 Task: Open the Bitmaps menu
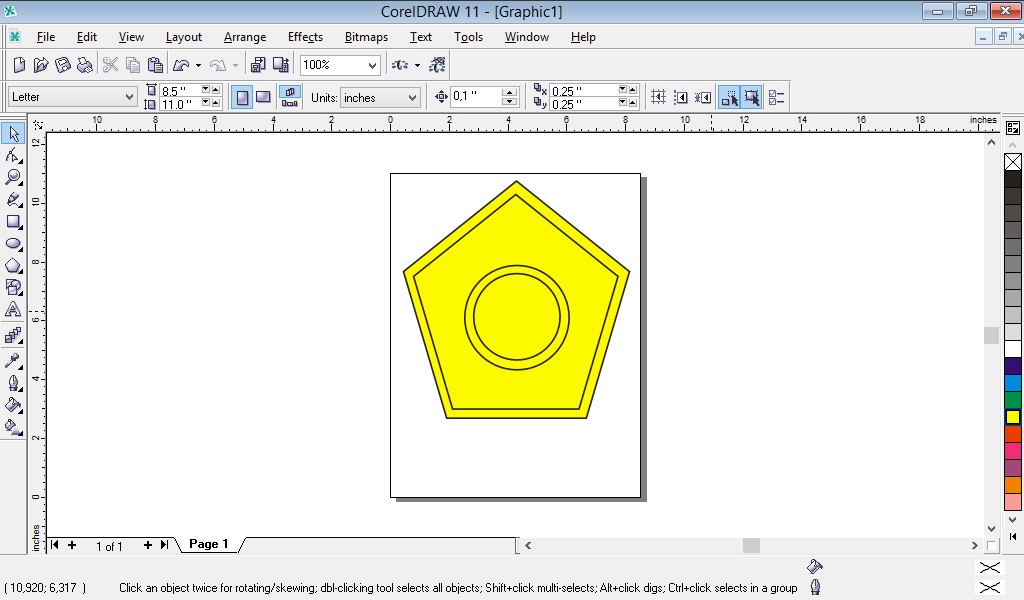[366, 37]
